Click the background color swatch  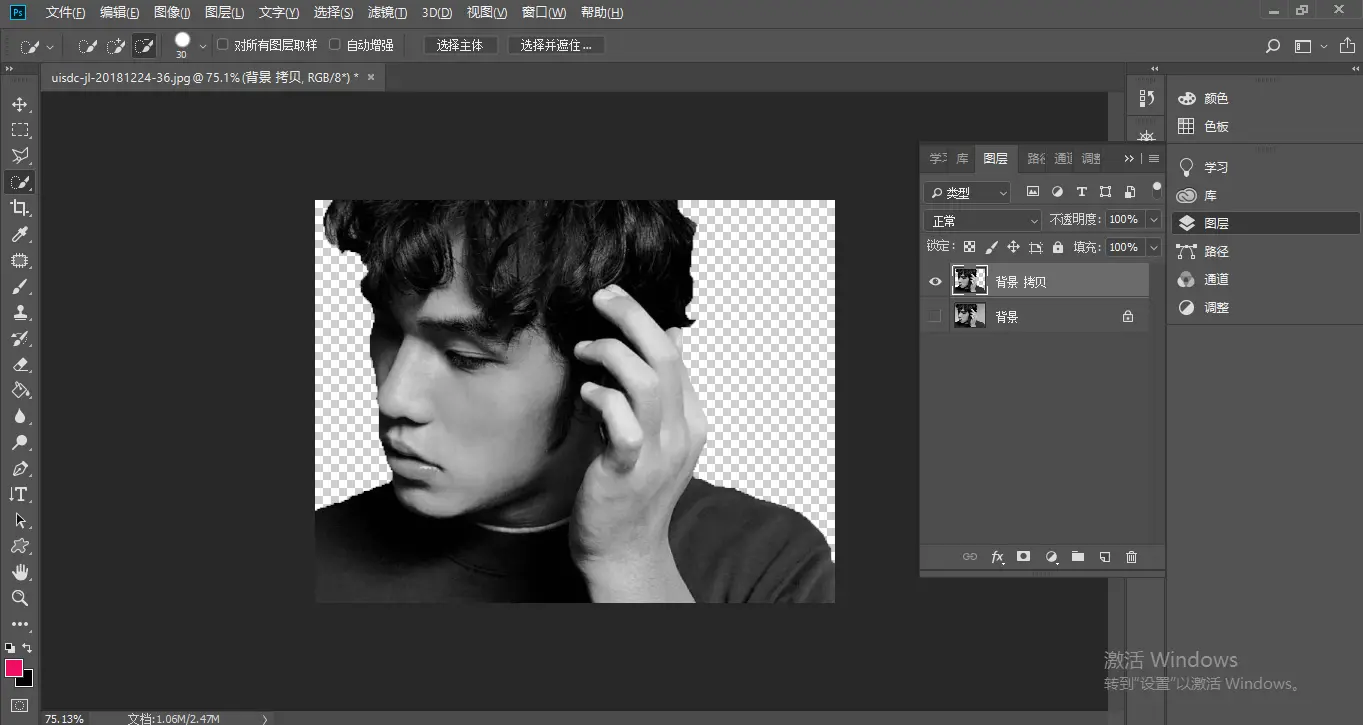(x=26, y=680)
